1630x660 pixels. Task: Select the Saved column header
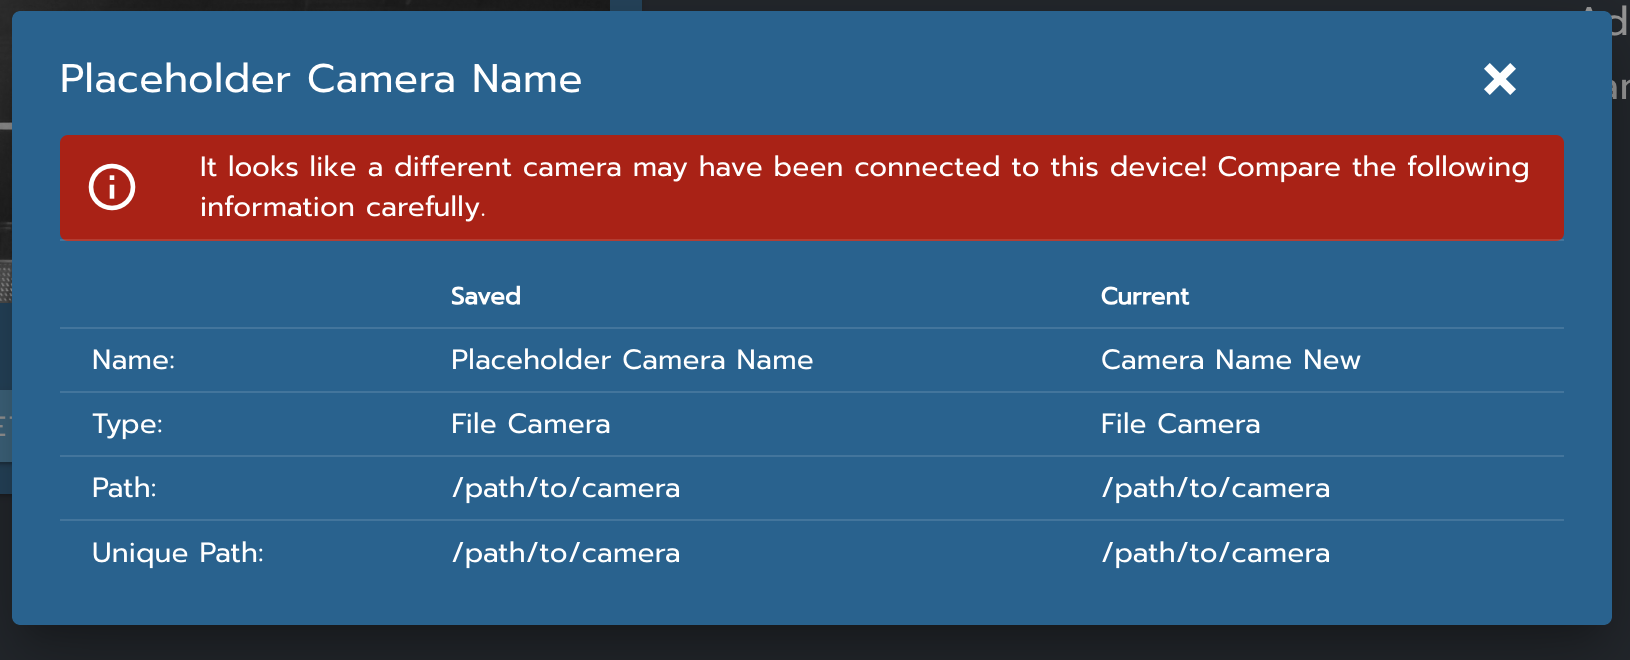point(485,296)
